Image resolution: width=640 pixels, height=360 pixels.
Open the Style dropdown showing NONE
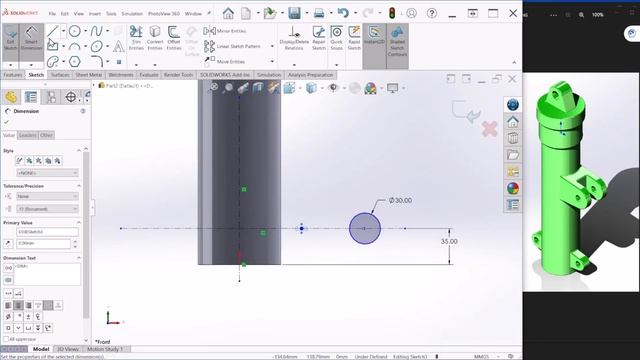tap(47, 173)
